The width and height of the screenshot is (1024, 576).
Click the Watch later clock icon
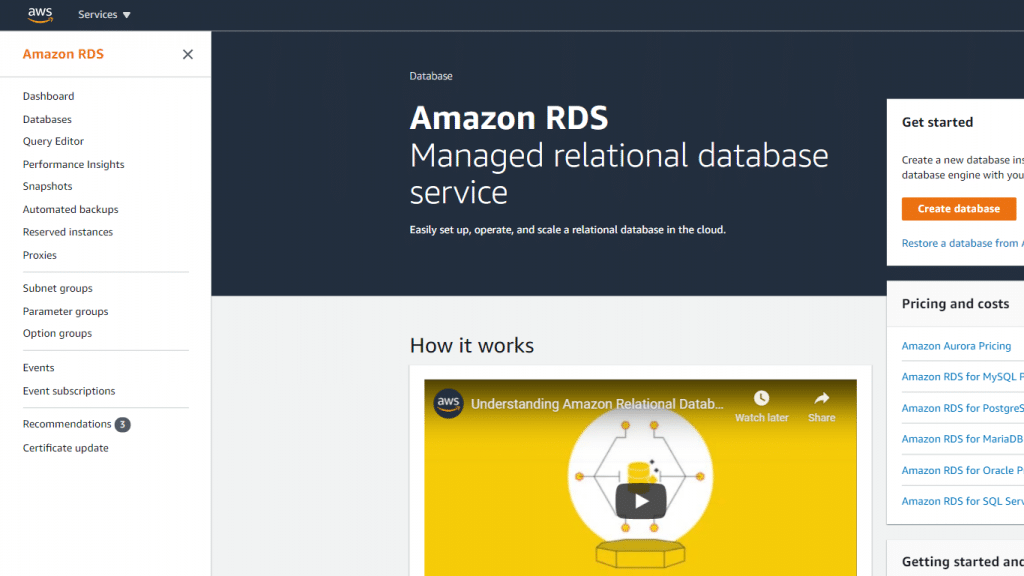pyautogui.click(x=762, y=399)
